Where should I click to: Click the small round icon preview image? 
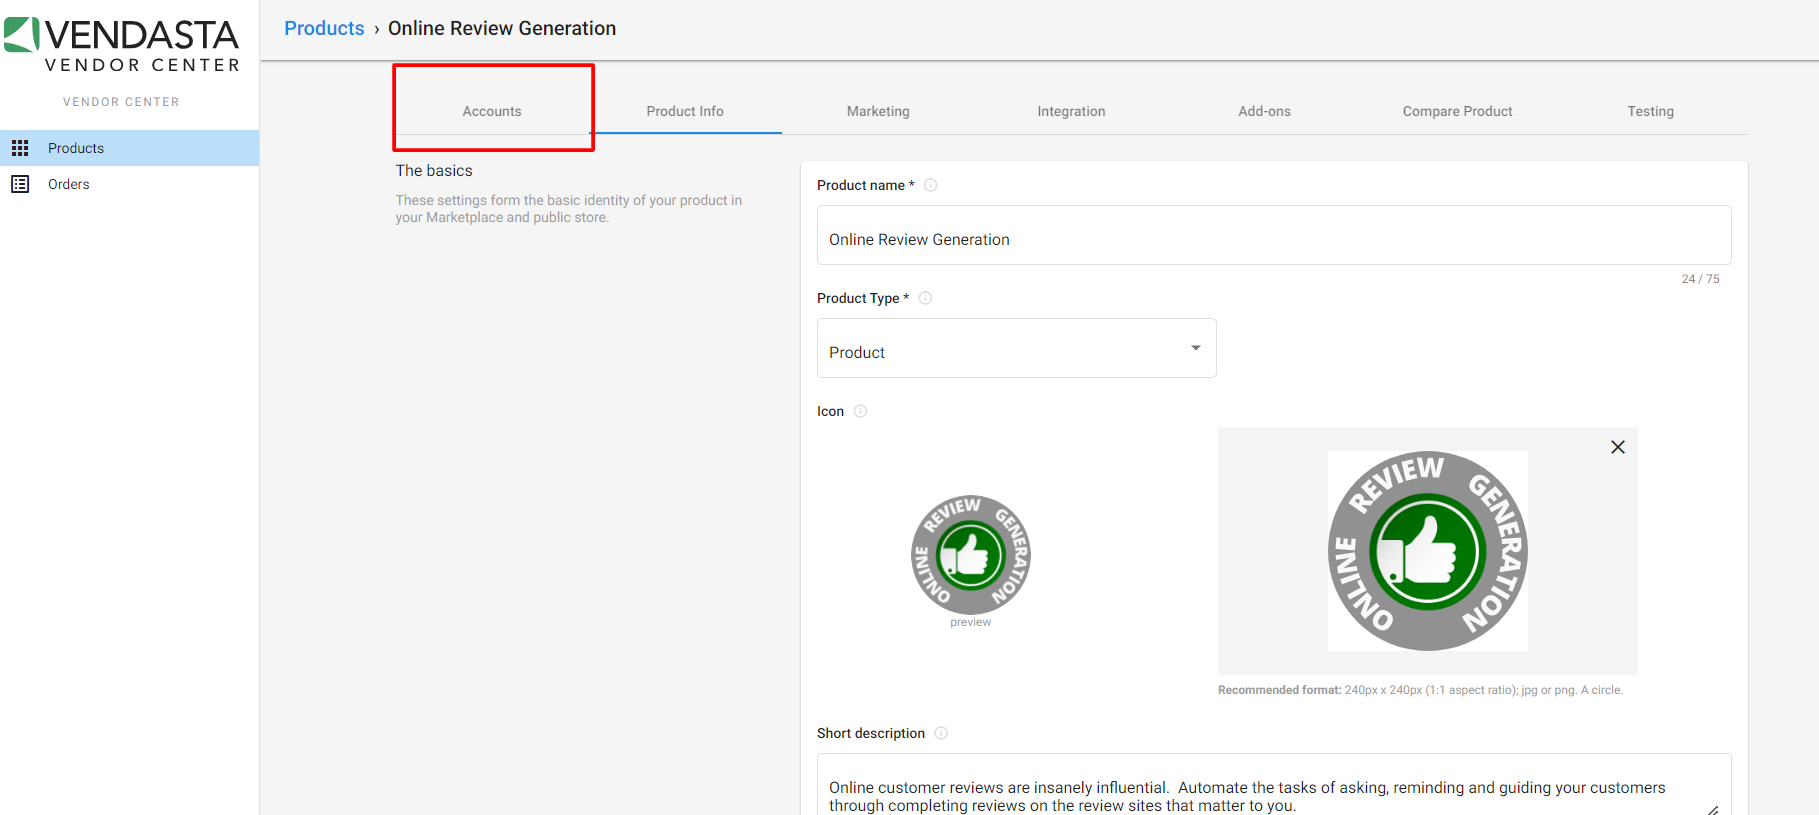click(x=971, y=555)
